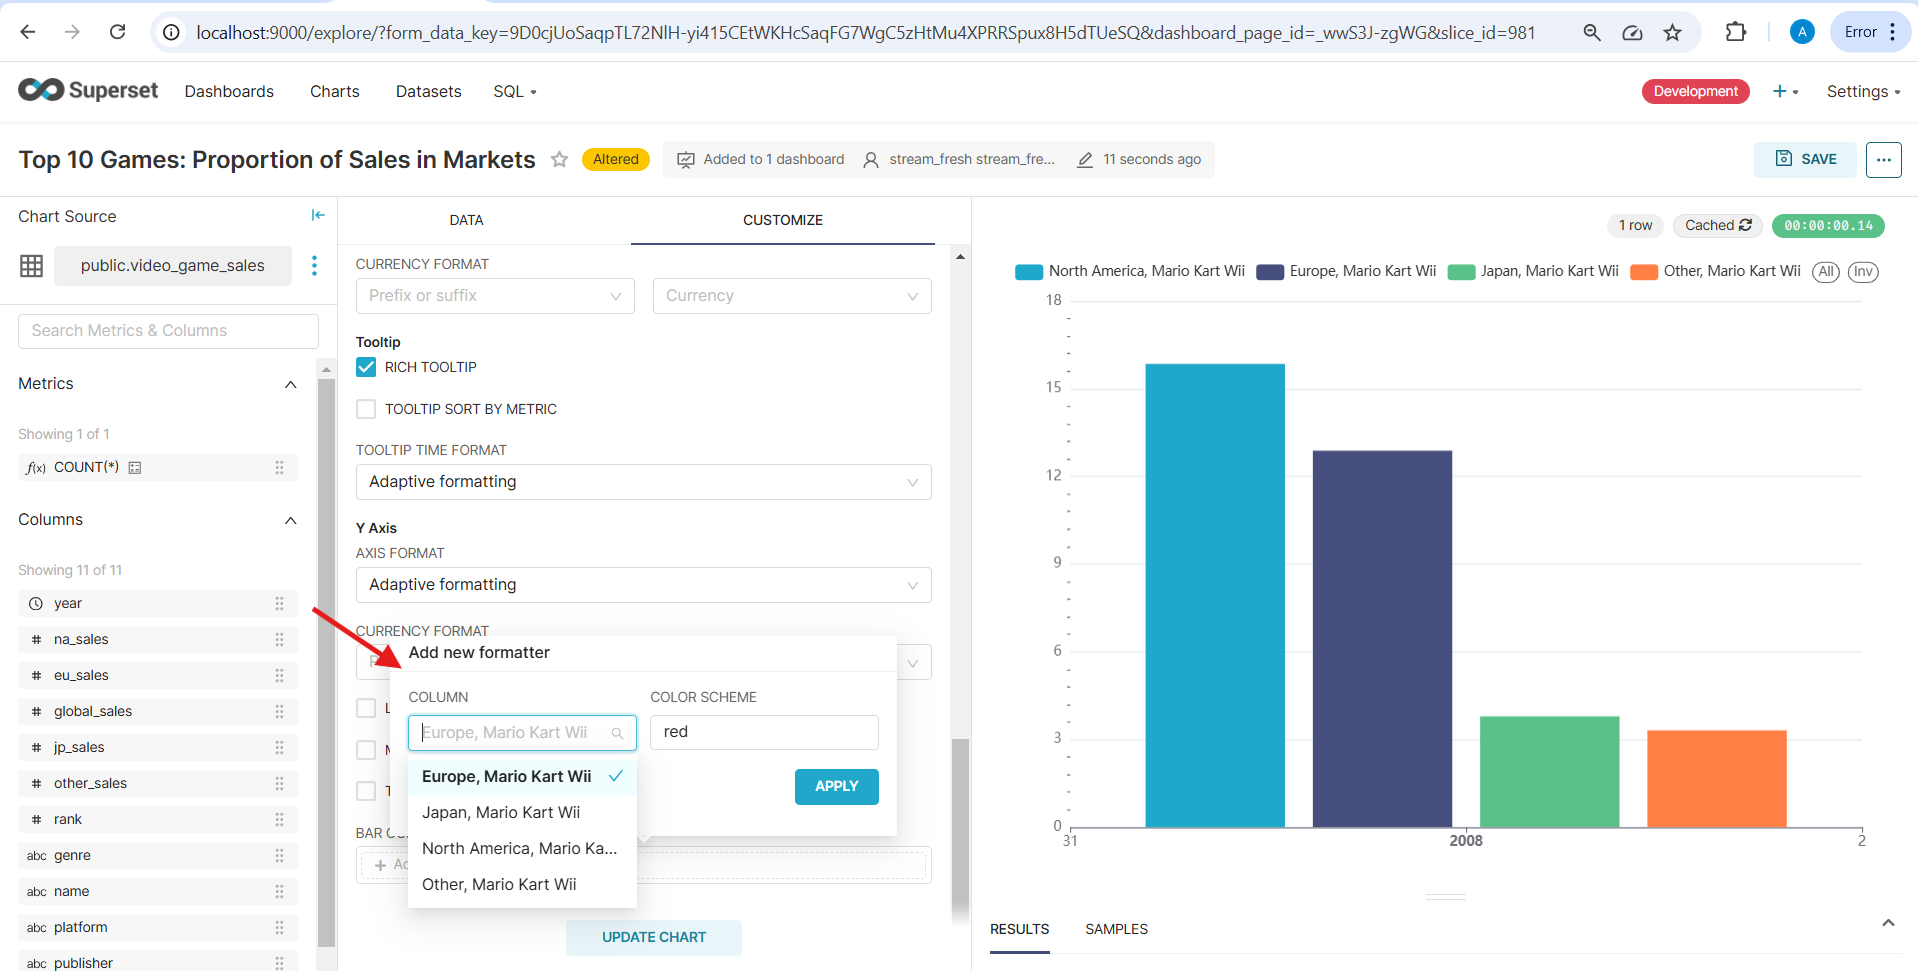Viewport: 1918px width, 971px height.
Task: Click the browser back arrow
Action: [28, 32]
